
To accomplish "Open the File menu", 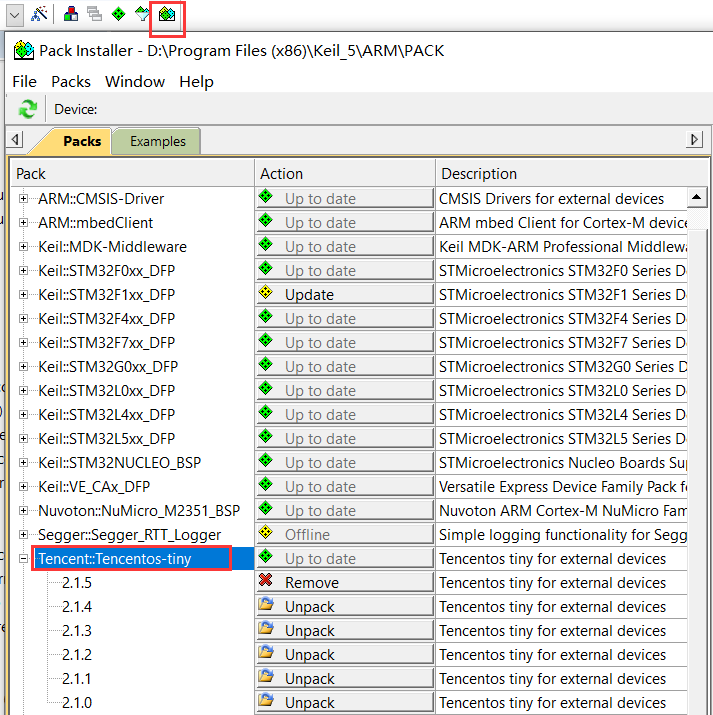I will [24, 82].
